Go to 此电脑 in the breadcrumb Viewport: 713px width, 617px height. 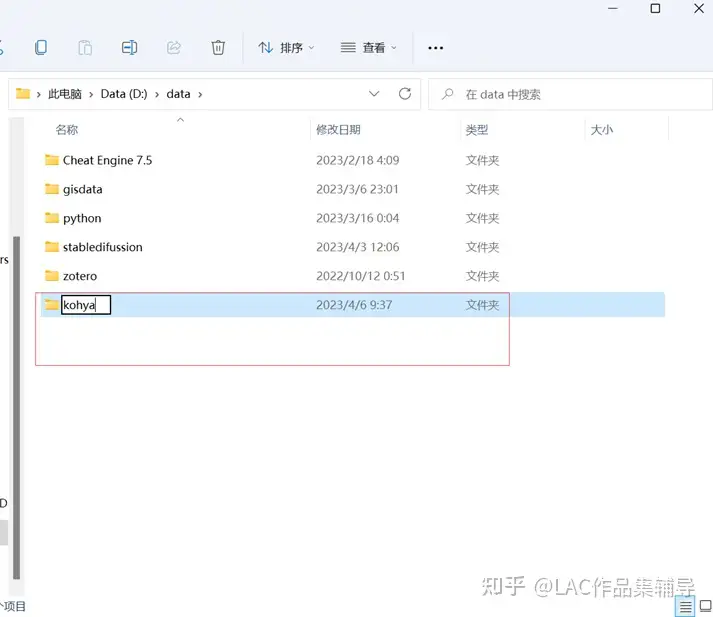click(65, 94)
